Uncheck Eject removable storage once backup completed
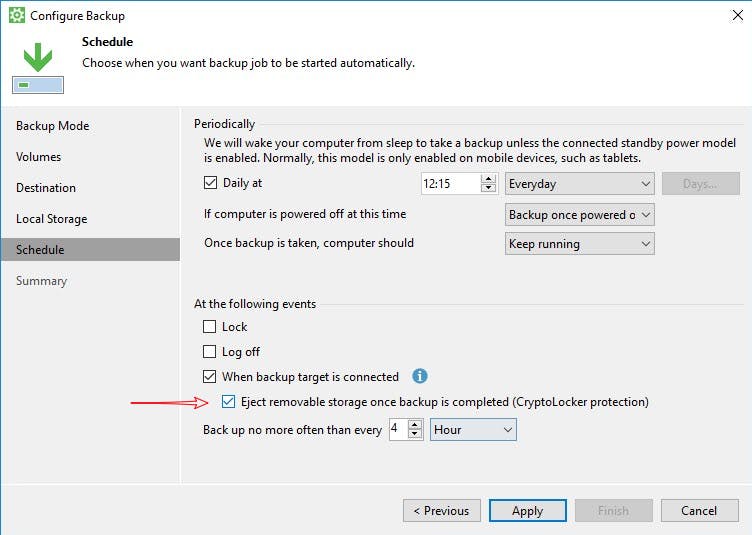The height and width of the screenshot is (535, 752). (x=229, y=402)
